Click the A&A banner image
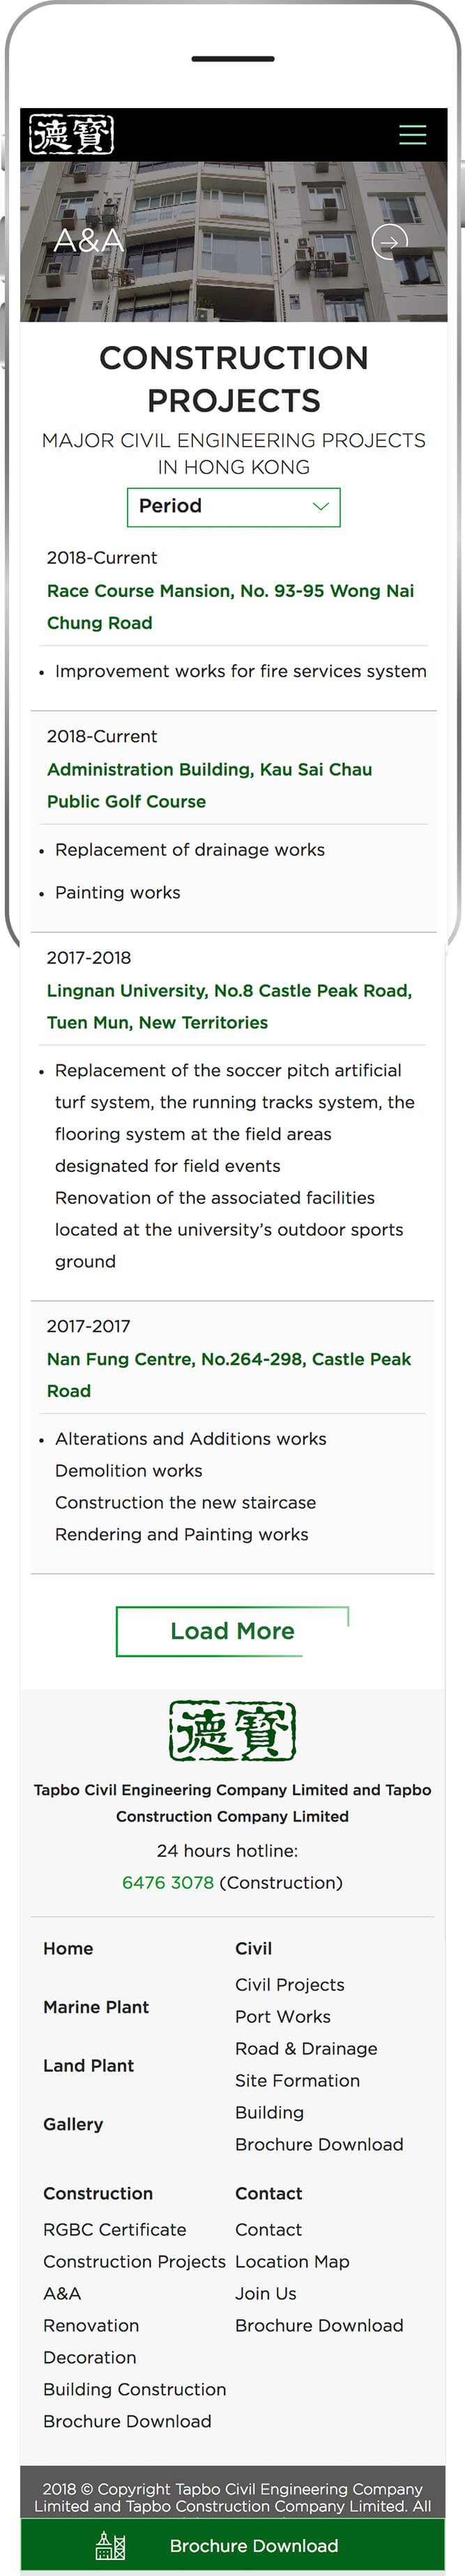The height and width of the screenshot is (2576, 465). click(233, 241)
